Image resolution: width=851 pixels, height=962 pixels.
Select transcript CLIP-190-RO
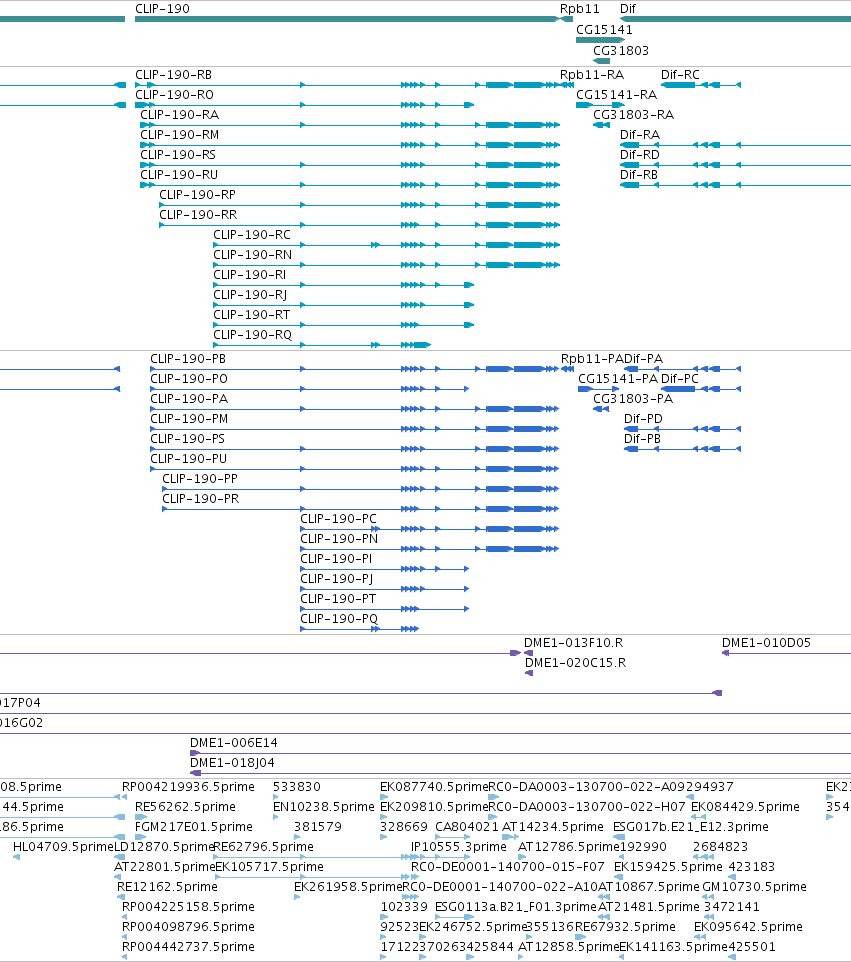pyautogui.click(x=174, y=94)
